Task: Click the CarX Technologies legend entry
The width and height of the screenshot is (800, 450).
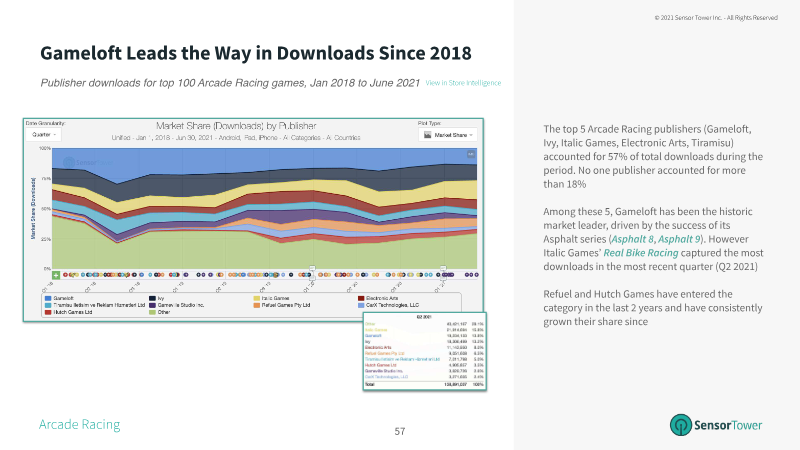Action: pos(388,305)
